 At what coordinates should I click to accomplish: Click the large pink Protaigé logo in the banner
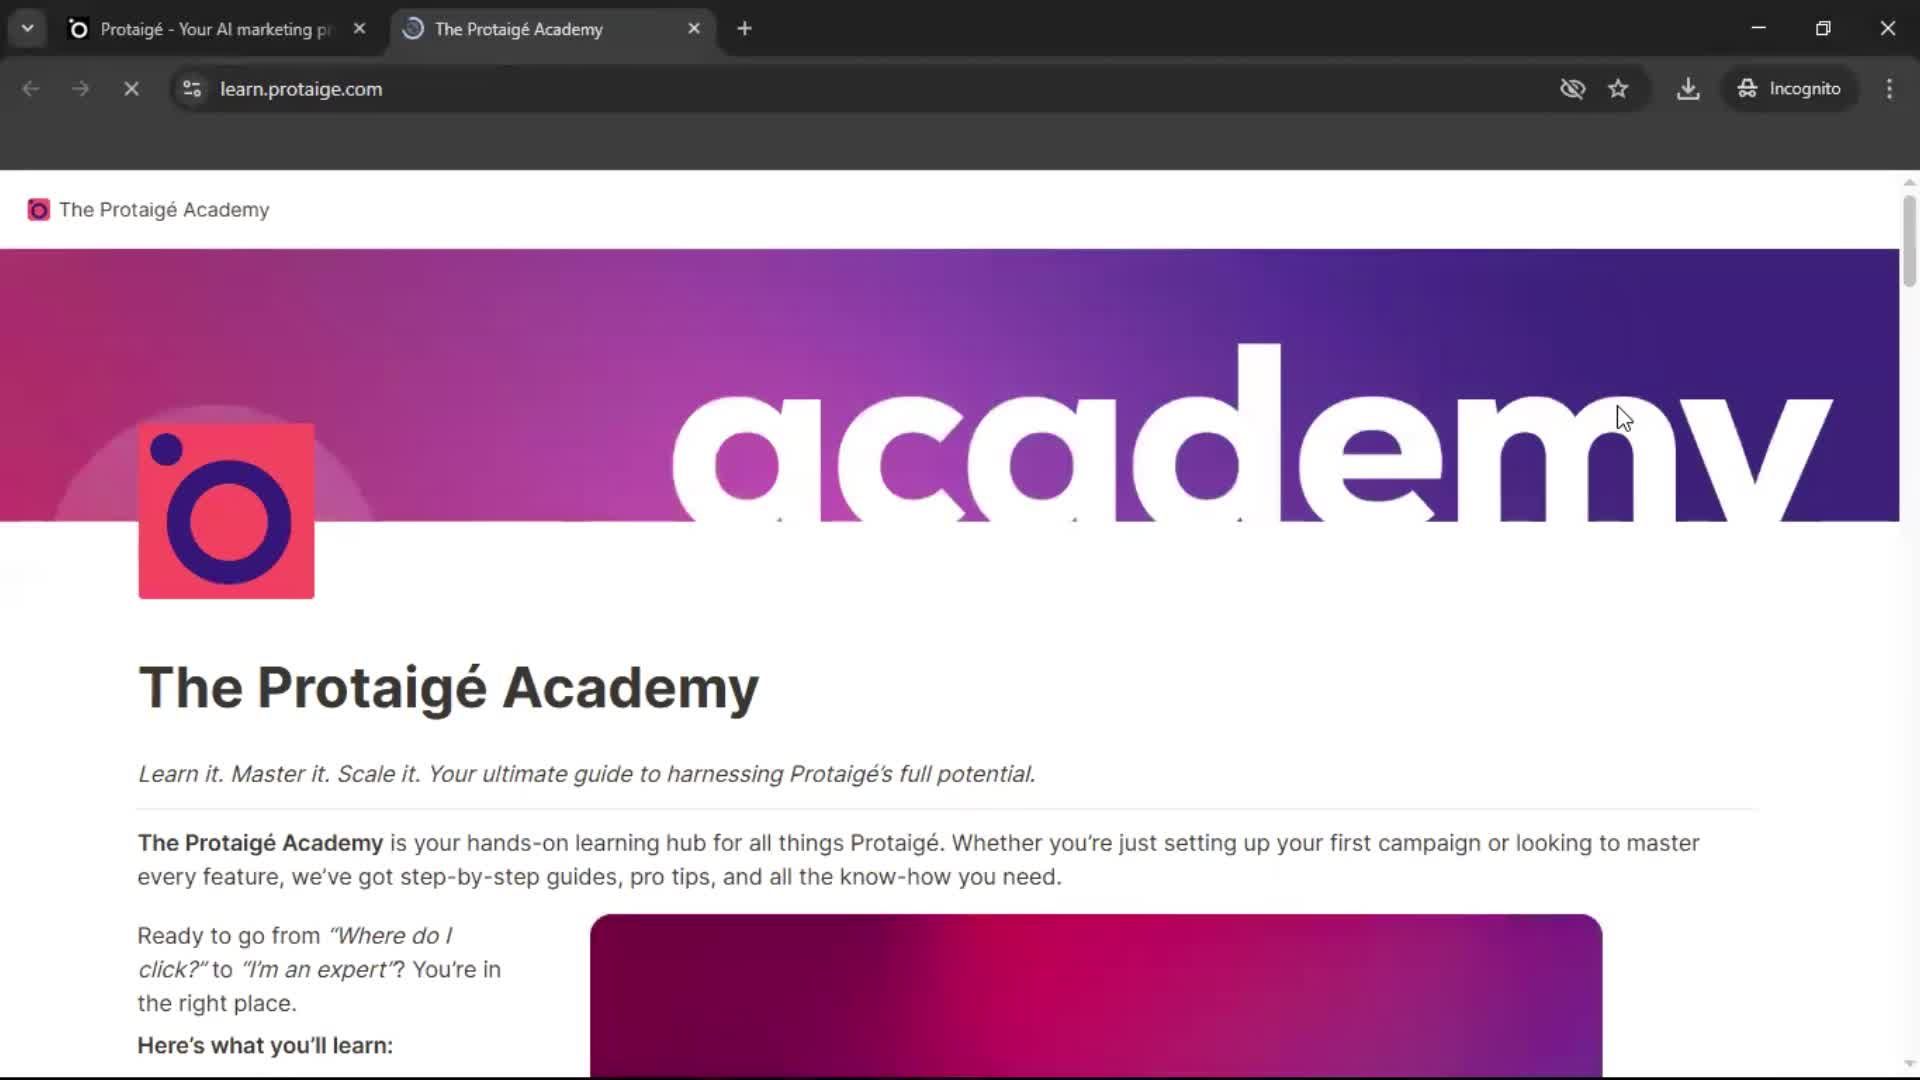tap(226, 511)
